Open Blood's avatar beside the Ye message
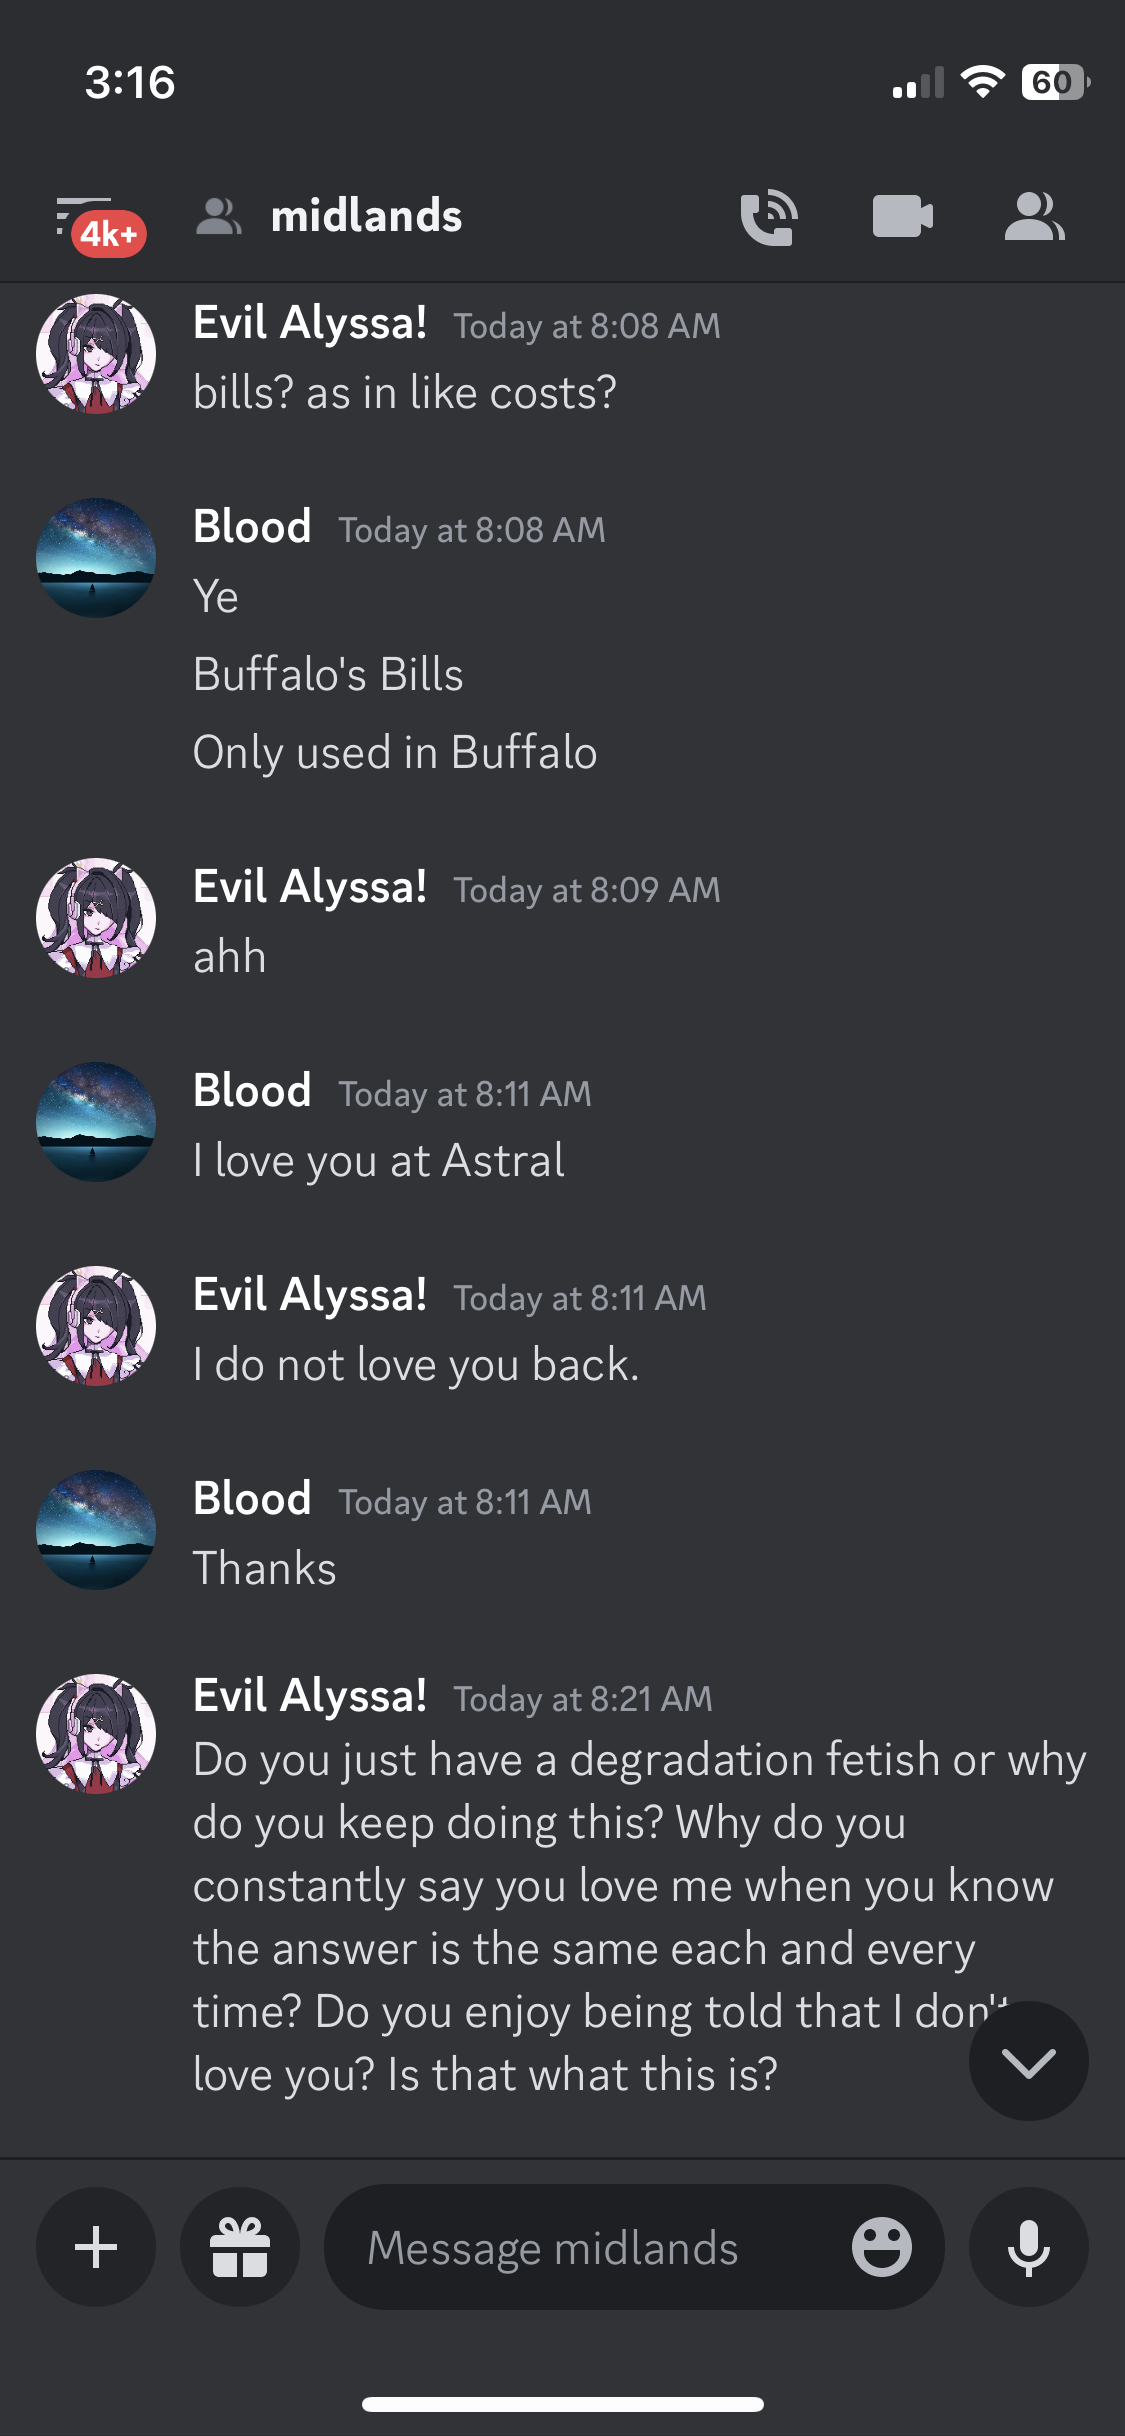 point(96,558)
